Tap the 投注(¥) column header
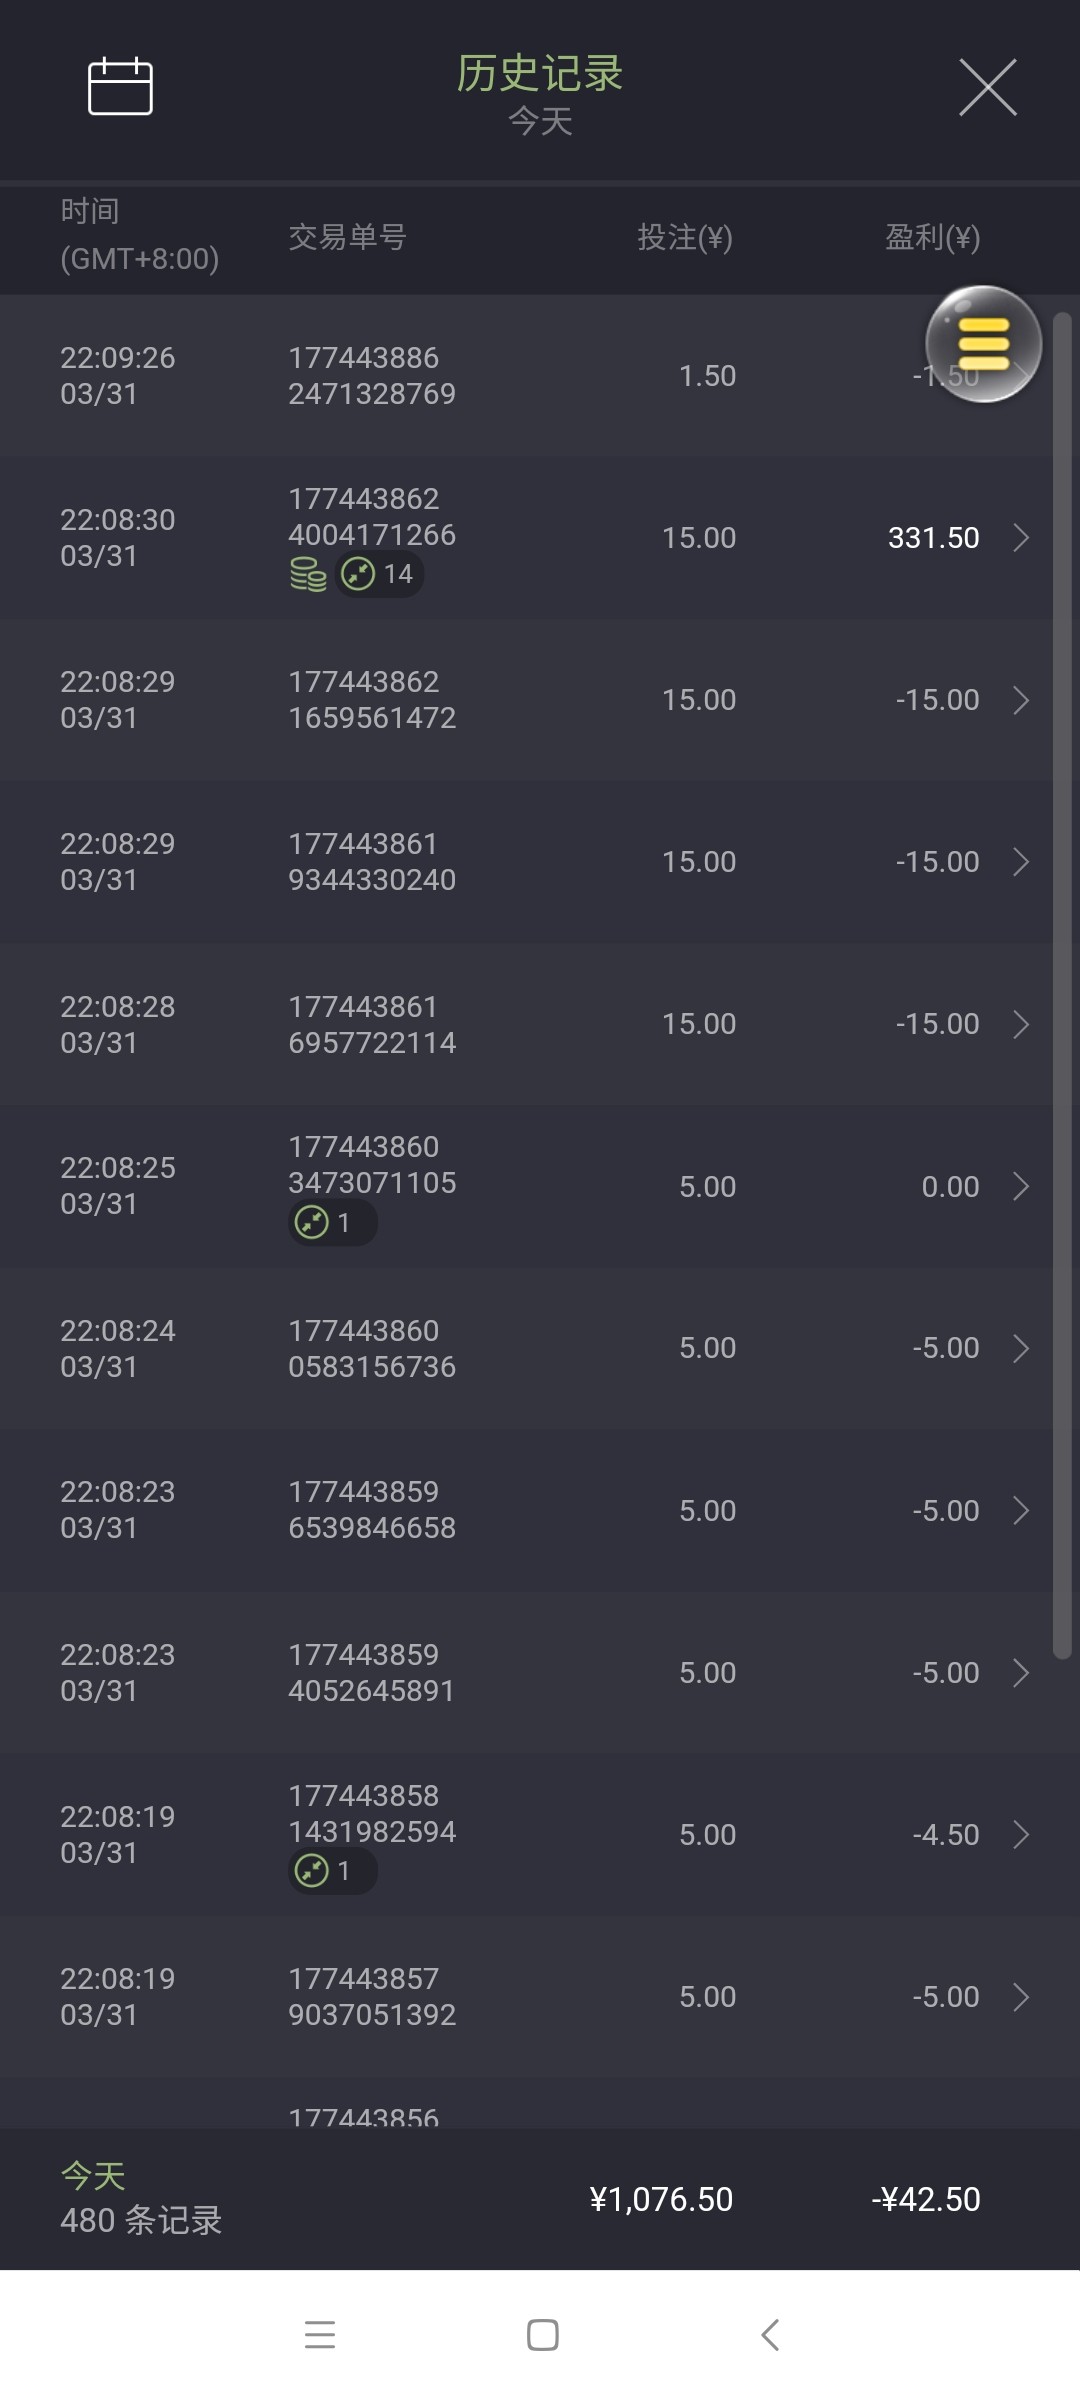 [x=685, y=238]
